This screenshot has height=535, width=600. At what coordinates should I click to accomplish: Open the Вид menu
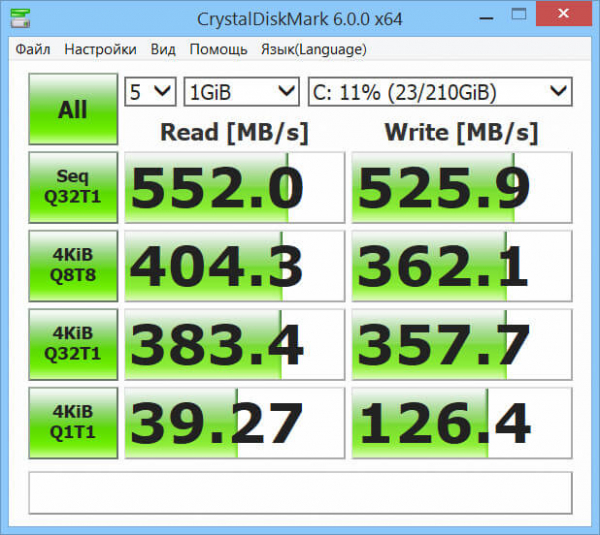tap(163, 49)
